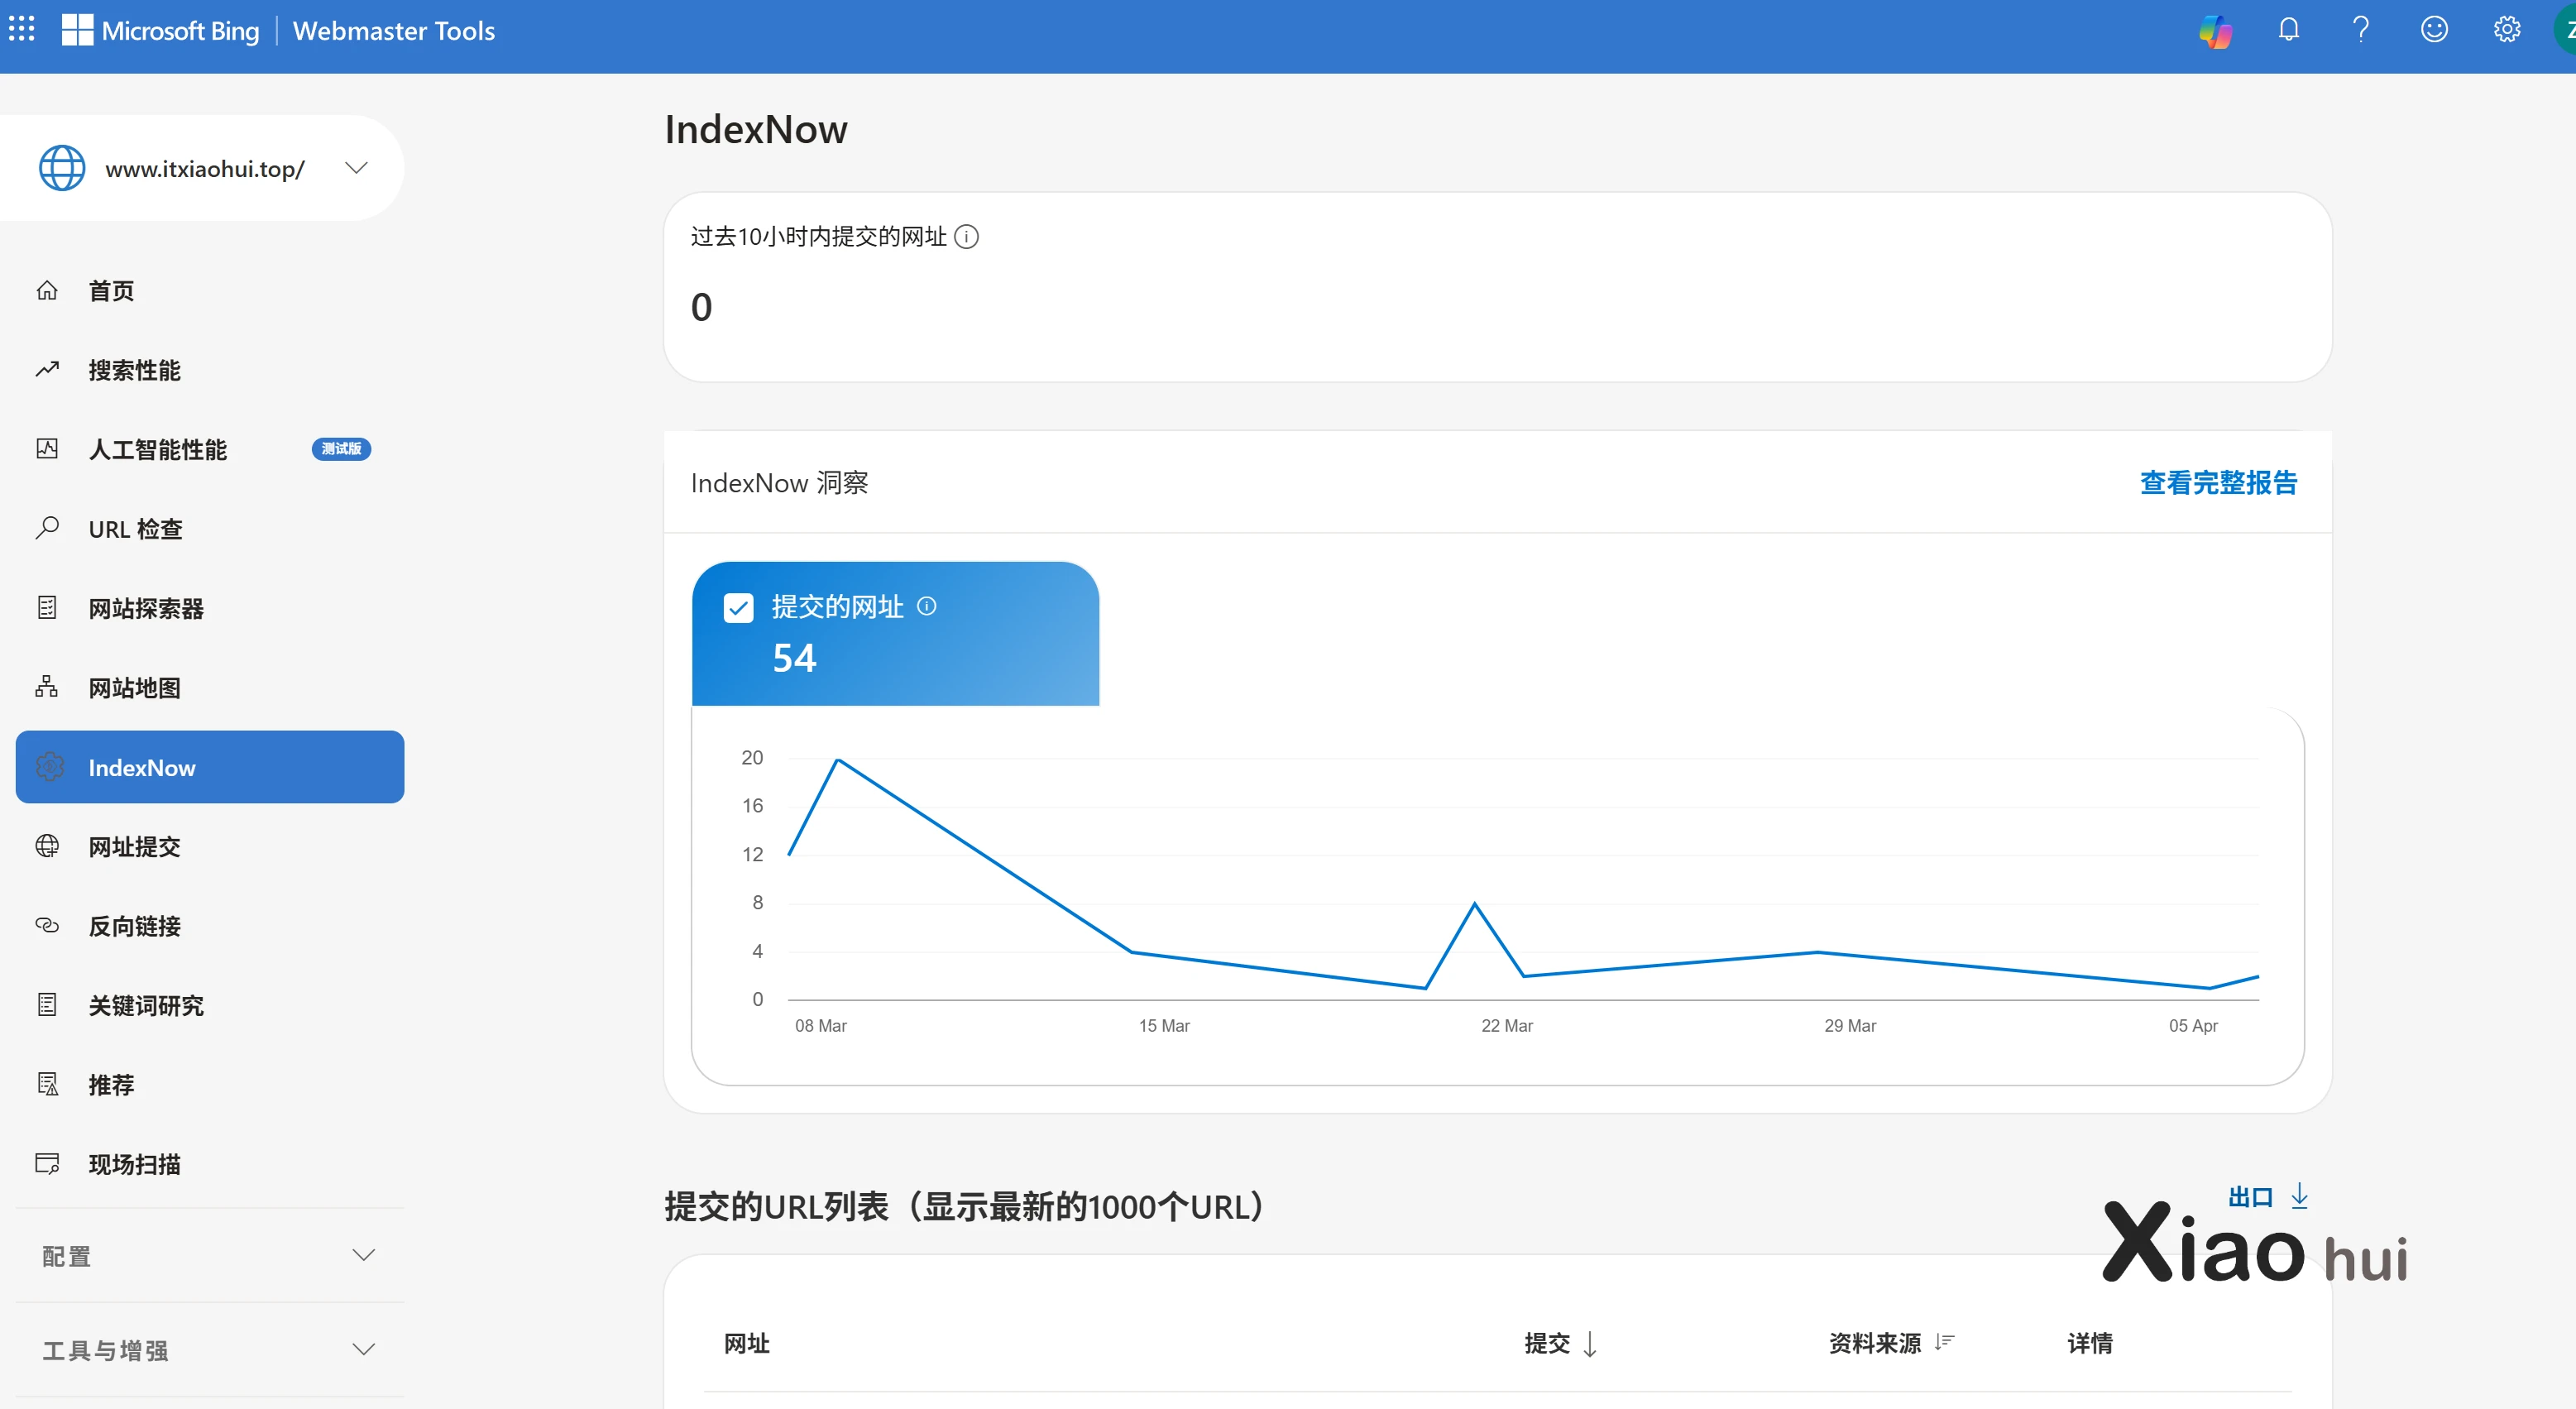Open feedback smiley face icon

click(x=2434, y=30)
